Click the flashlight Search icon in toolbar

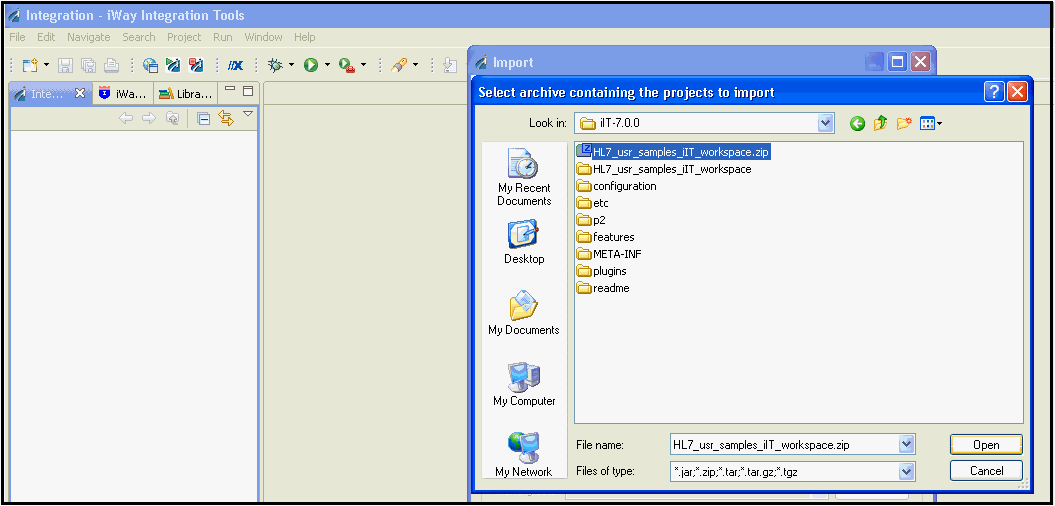(x=399, y=65)
